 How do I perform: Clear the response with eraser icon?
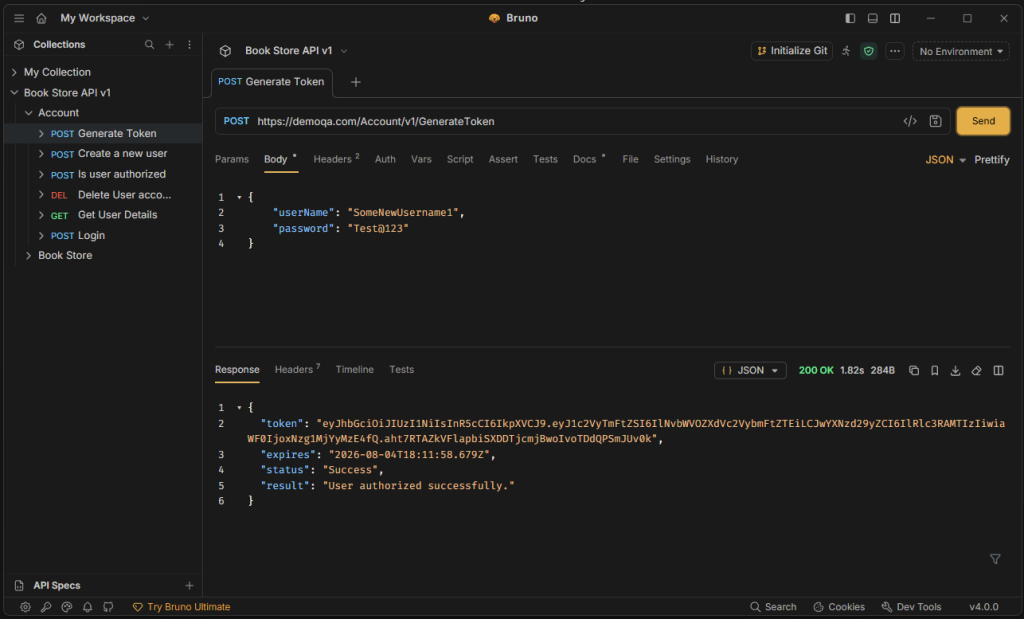[x=976, y=370]
